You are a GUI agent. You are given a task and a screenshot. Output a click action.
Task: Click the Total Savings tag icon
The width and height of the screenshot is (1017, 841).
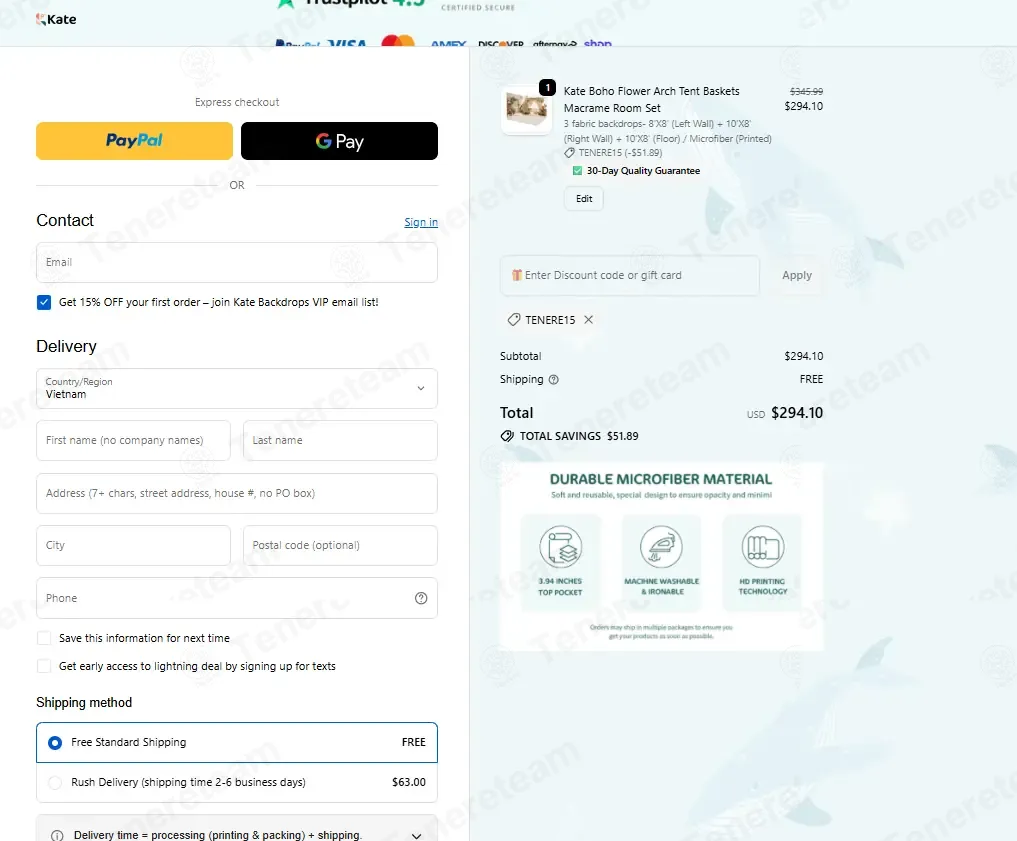pos(507,436)
